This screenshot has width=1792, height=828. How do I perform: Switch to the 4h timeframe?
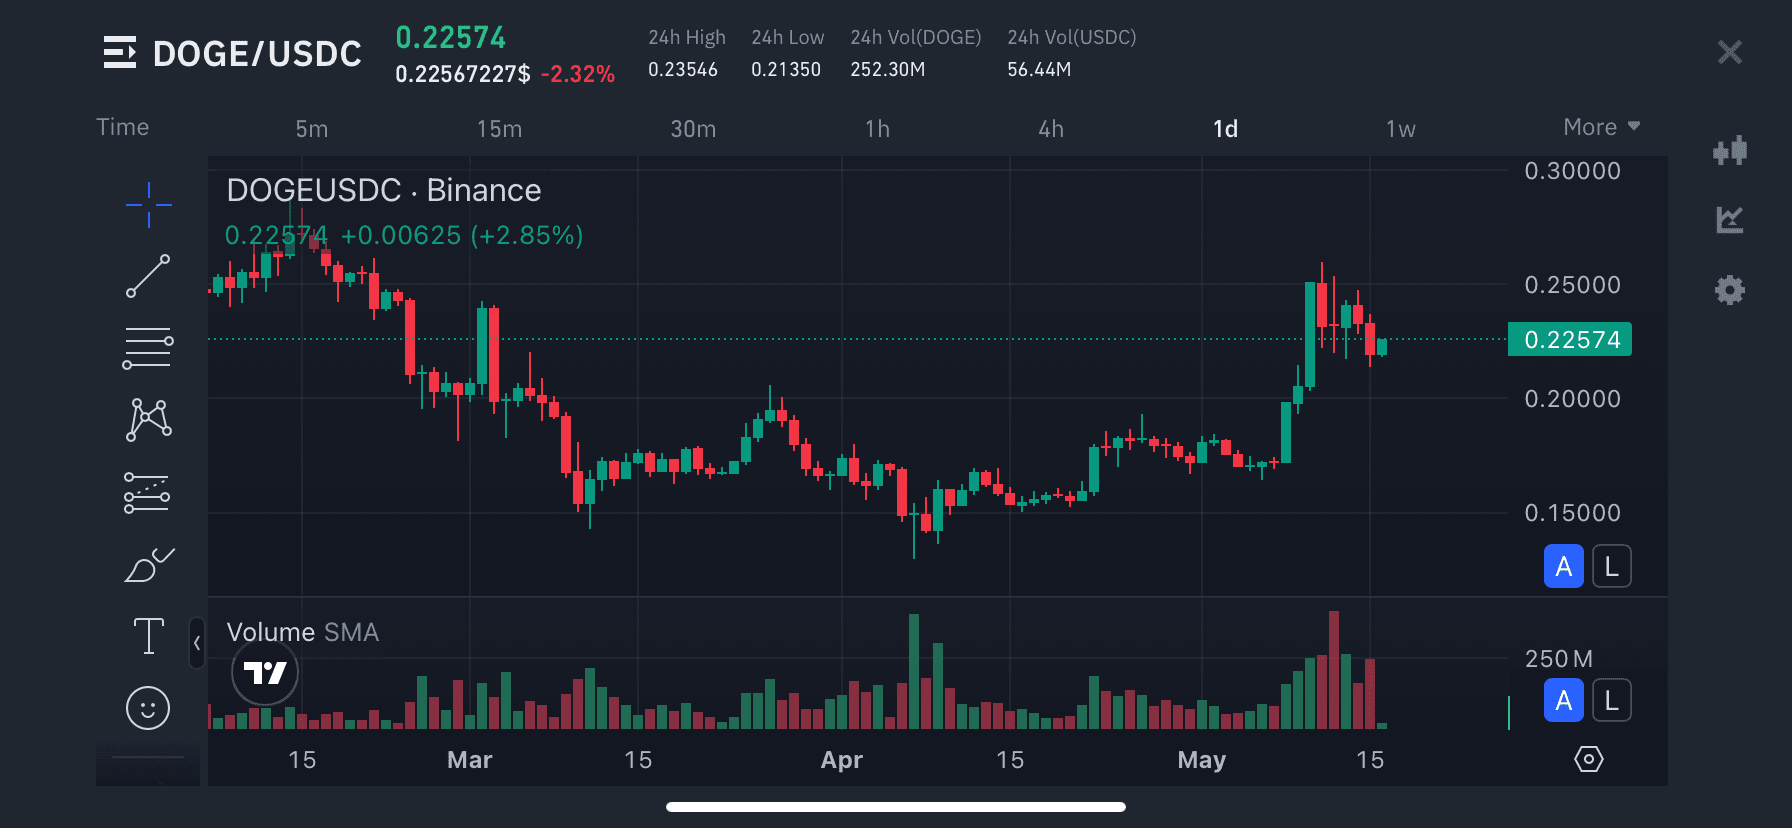click(1051, 129)
